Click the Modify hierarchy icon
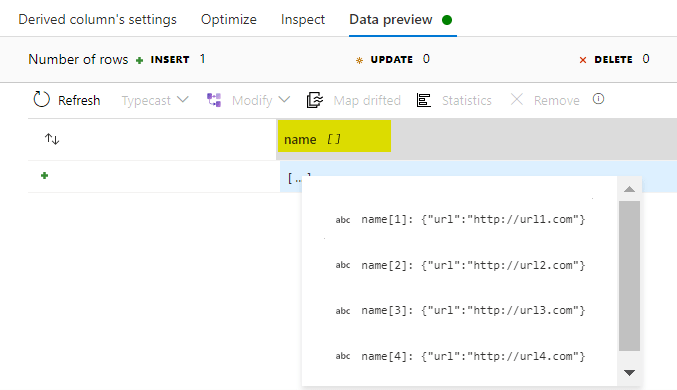 pos(214,100)
